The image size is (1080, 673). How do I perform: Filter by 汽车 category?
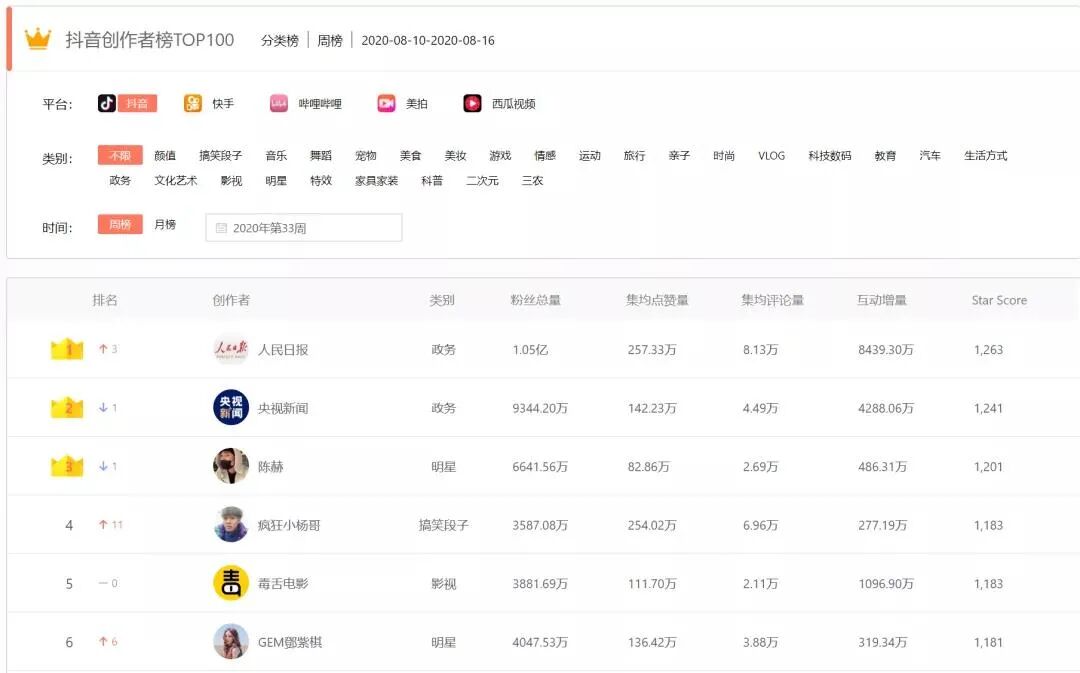(x=930, y=156)
